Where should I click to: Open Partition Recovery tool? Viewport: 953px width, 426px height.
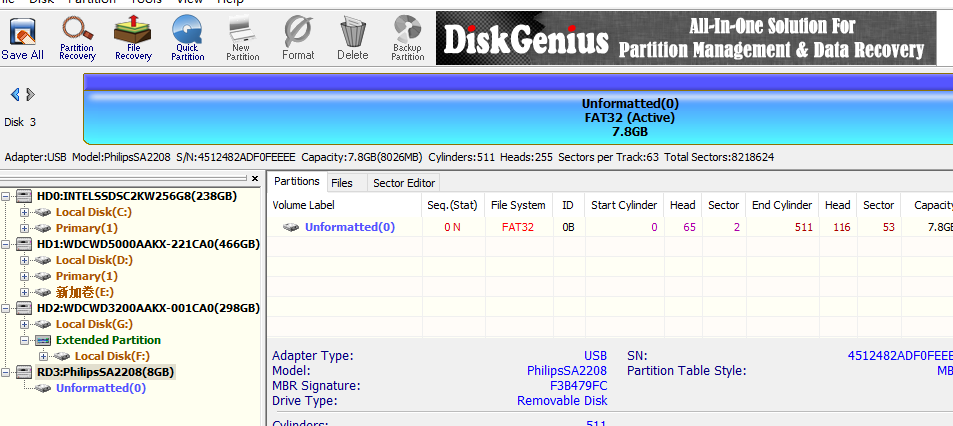point(77,38)
